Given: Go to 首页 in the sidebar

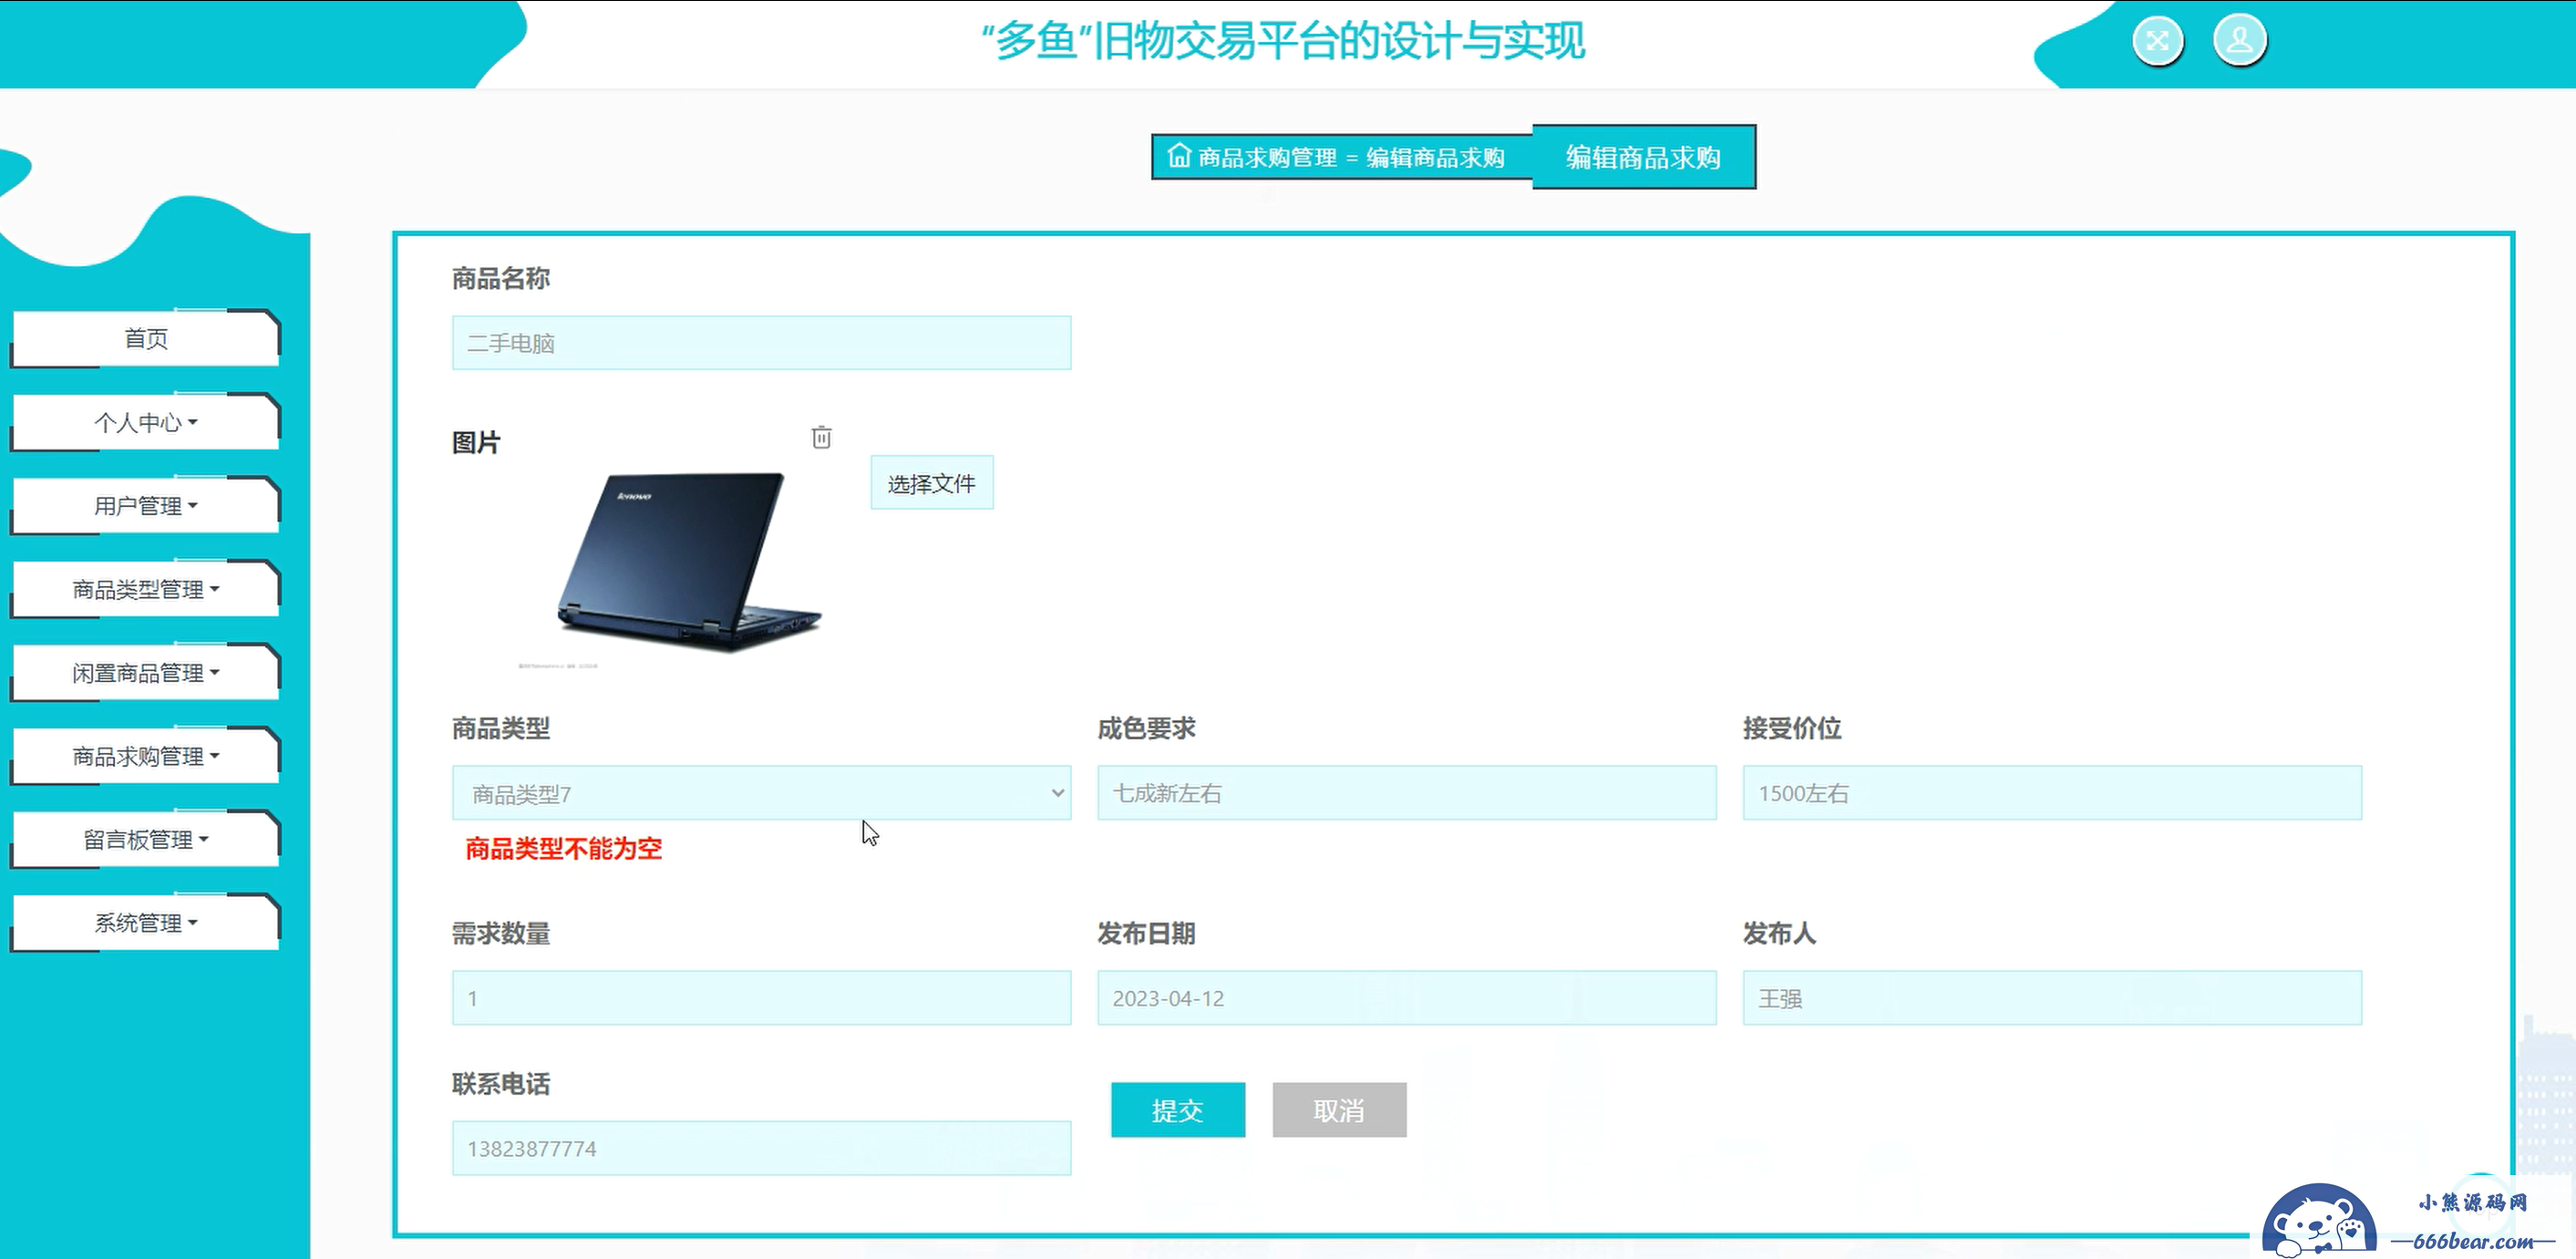Looking at the screenshot, I should [146, 338].
